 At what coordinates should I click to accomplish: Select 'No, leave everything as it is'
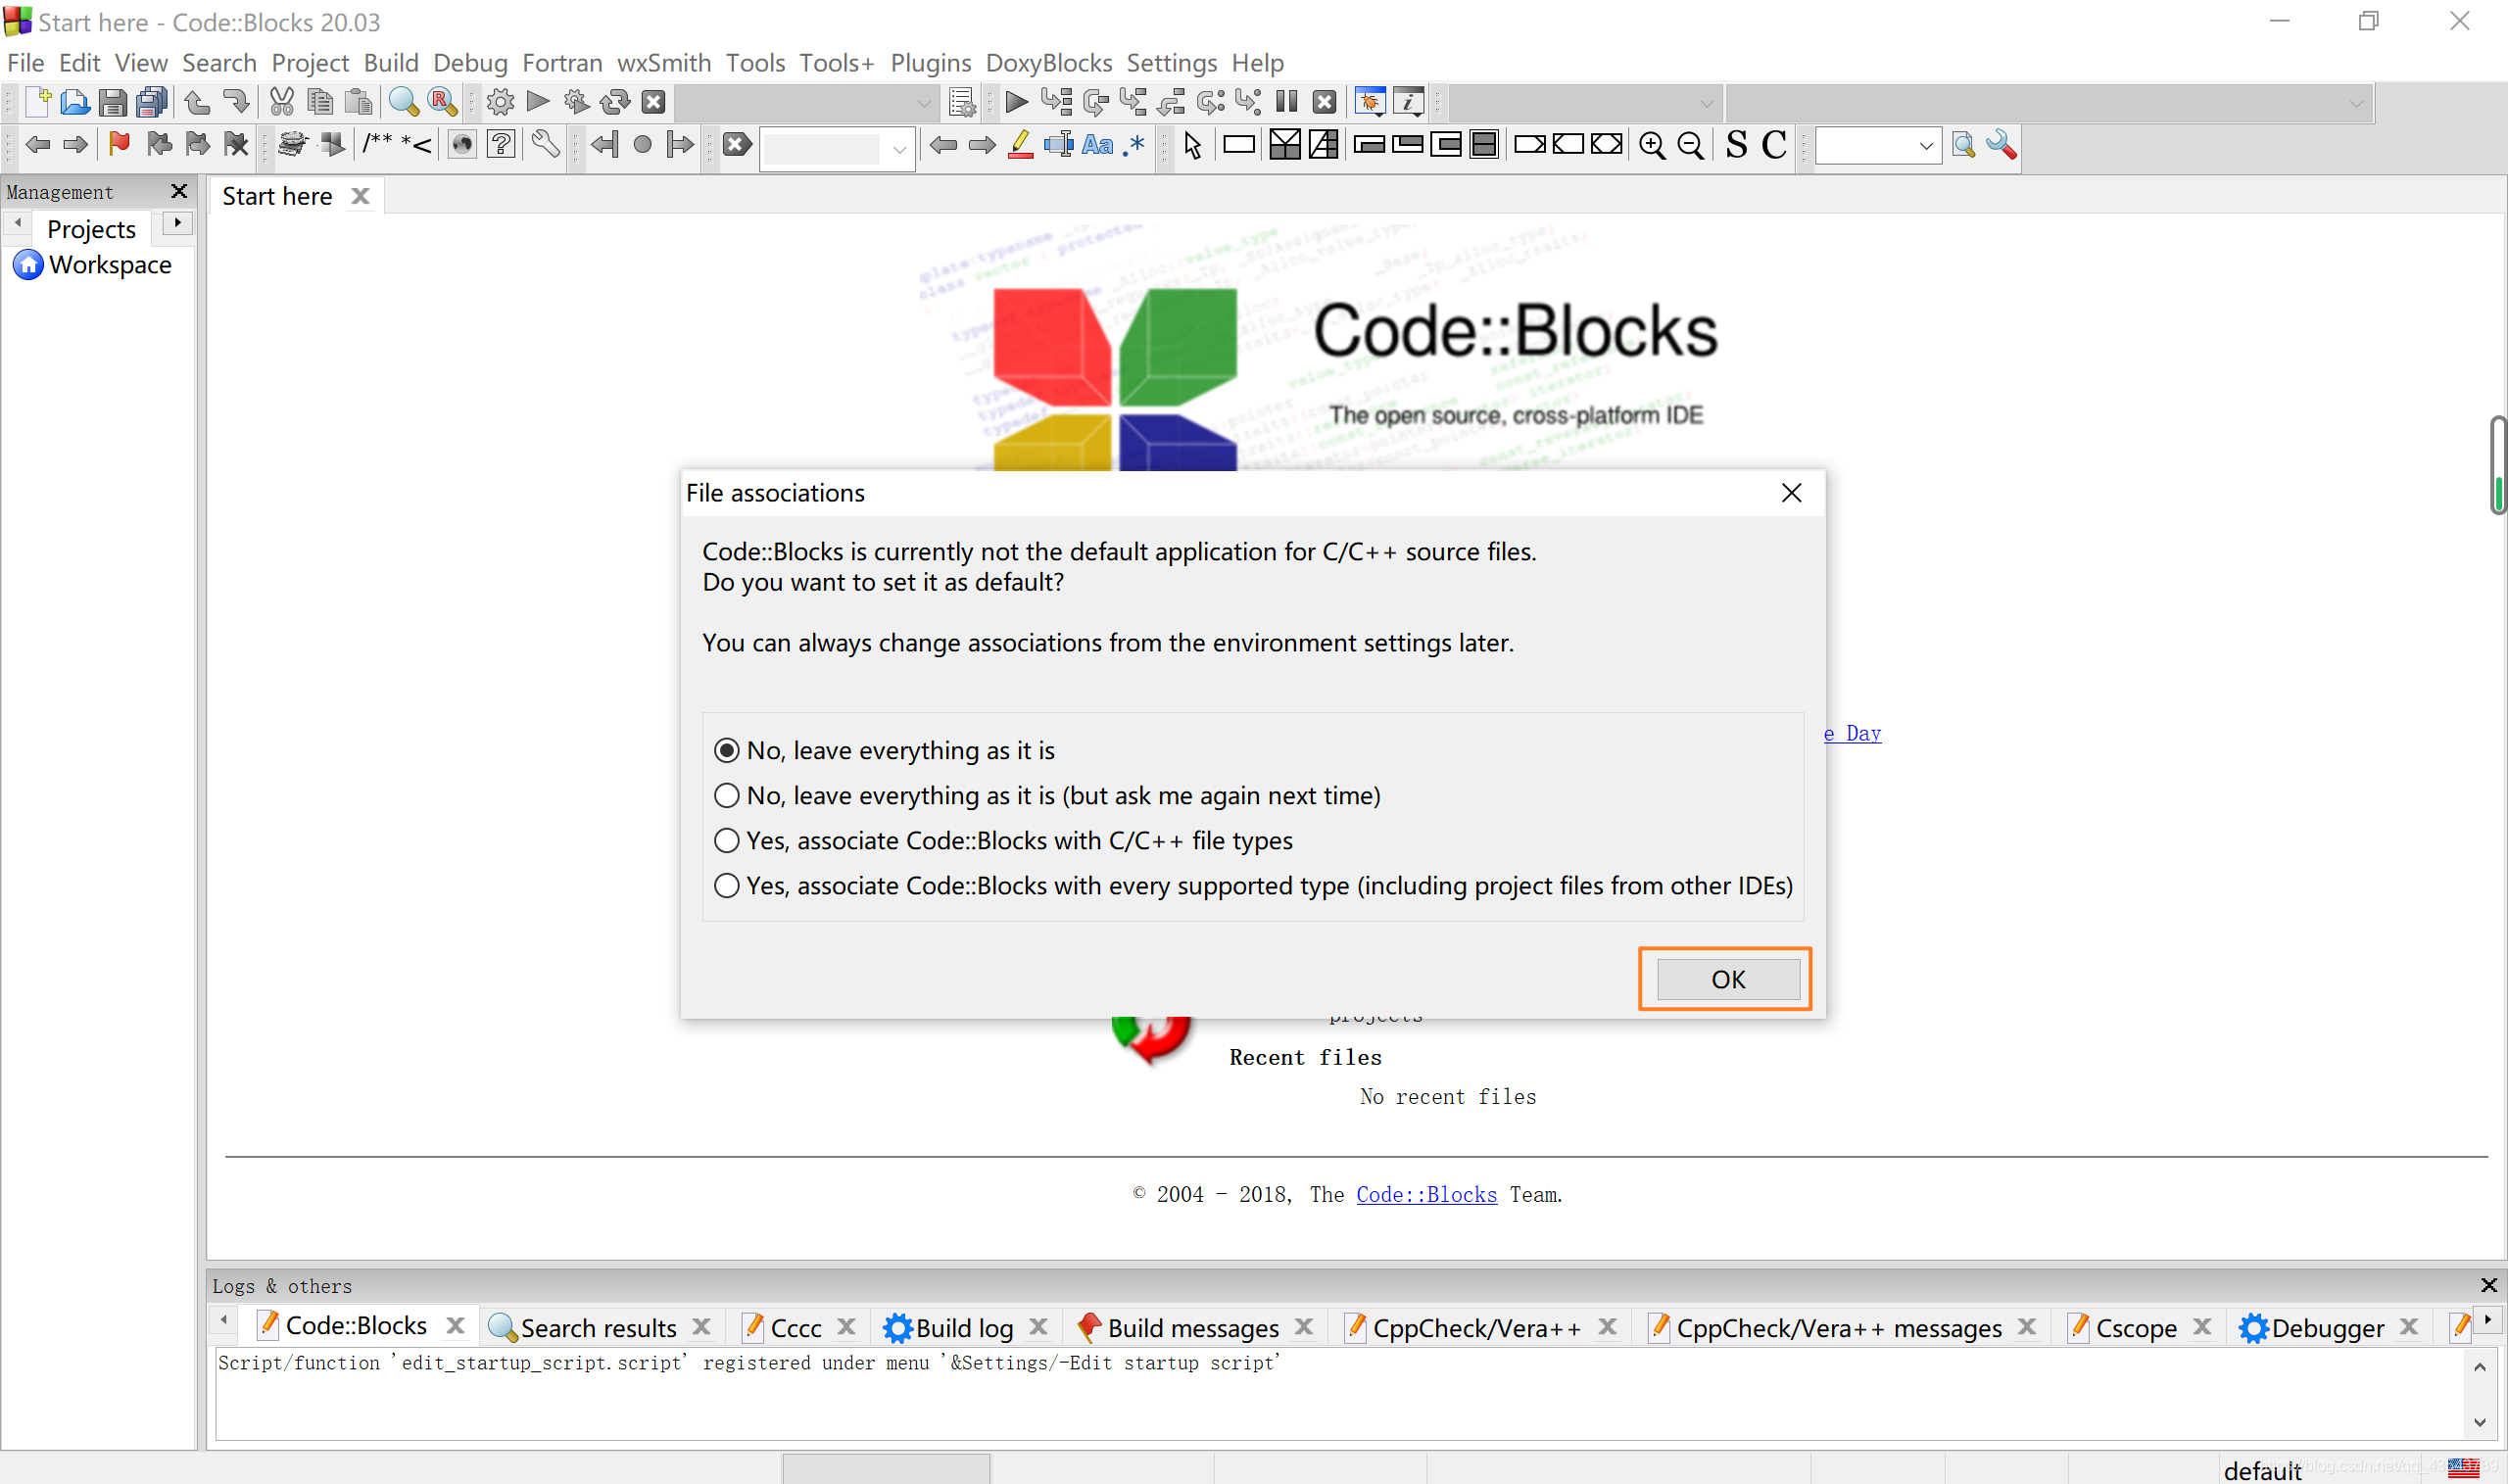[724, 749]
